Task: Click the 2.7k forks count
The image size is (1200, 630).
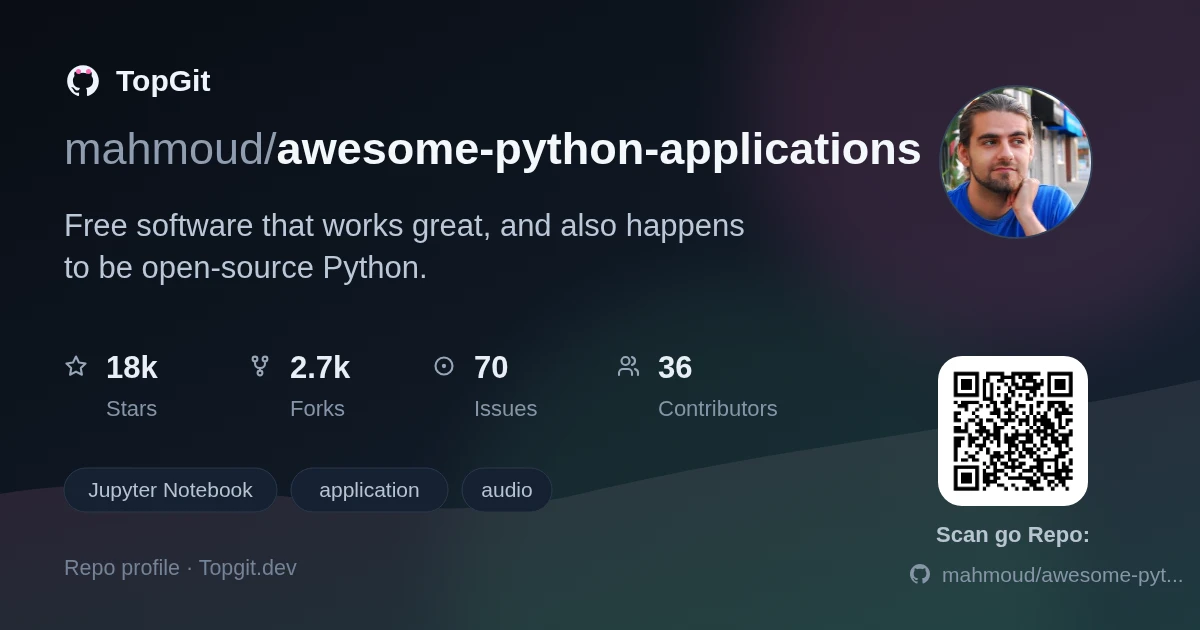Action: click(x=320, y=368)
